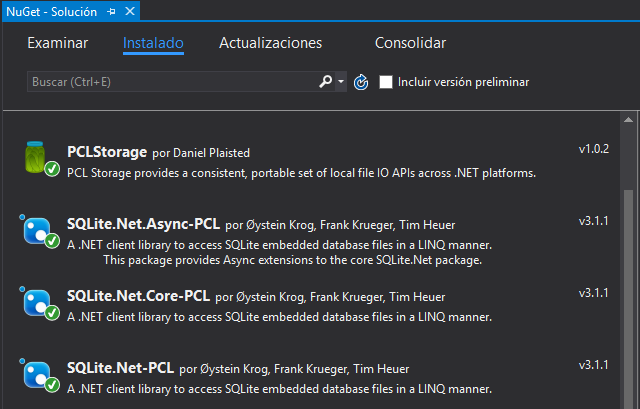Viewport: 640px width, 409px height.
Task: Click the SQLite.Net.Core-PCL package icon
Action: coord(38,303)
